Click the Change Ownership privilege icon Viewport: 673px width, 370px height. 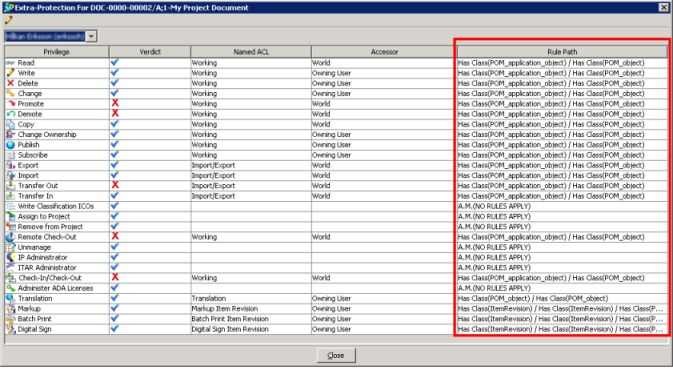(x=10, y=134)
